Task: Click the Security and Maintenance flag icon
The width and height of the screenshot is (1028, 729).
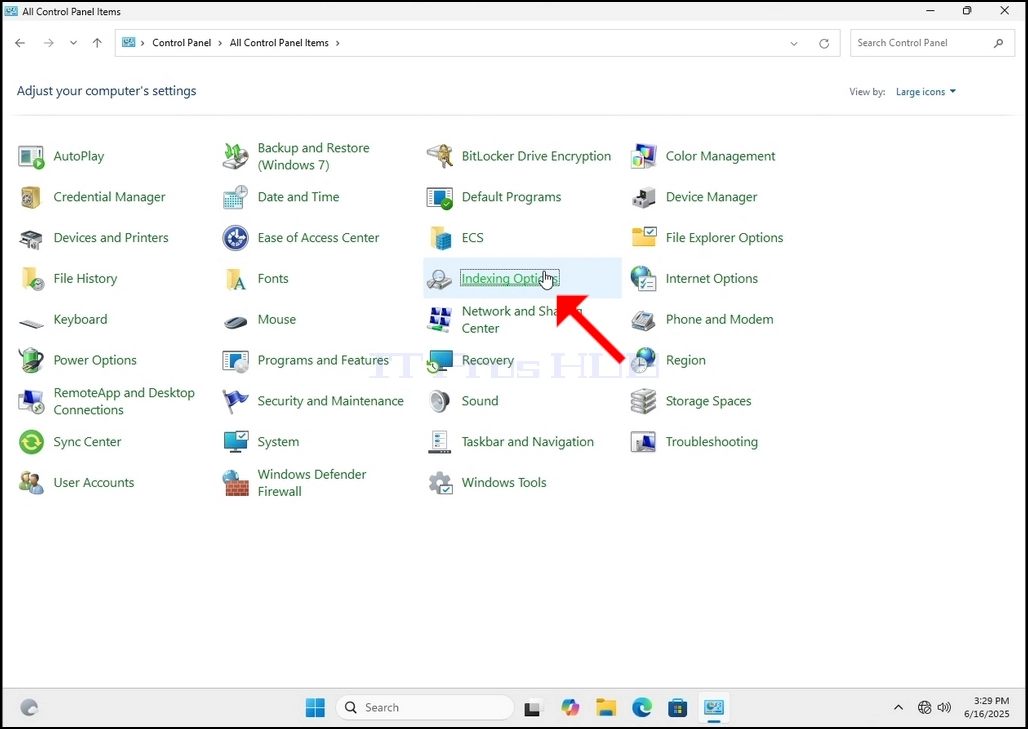Action: (235, 401)
